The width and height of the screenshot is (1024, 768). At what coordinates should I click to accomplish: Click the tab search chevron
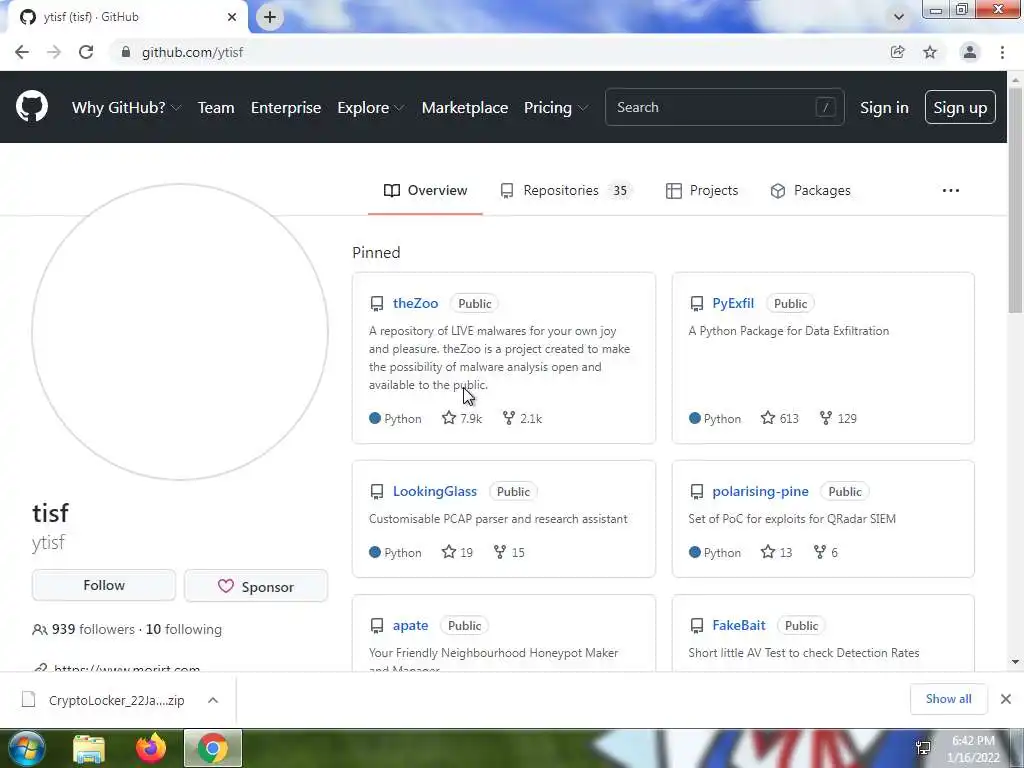[x=899, y=17]
